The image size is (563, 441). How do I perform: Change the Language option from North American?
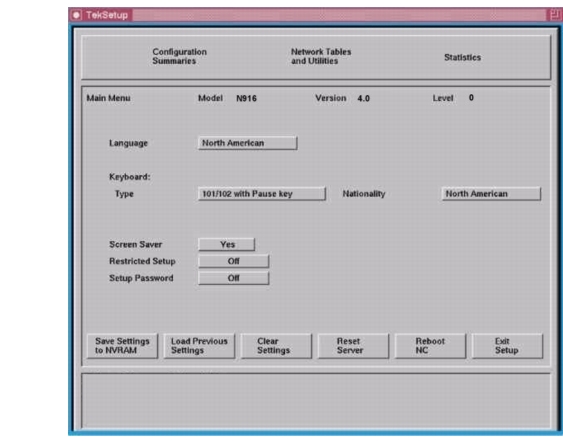[x=247, y=143]
